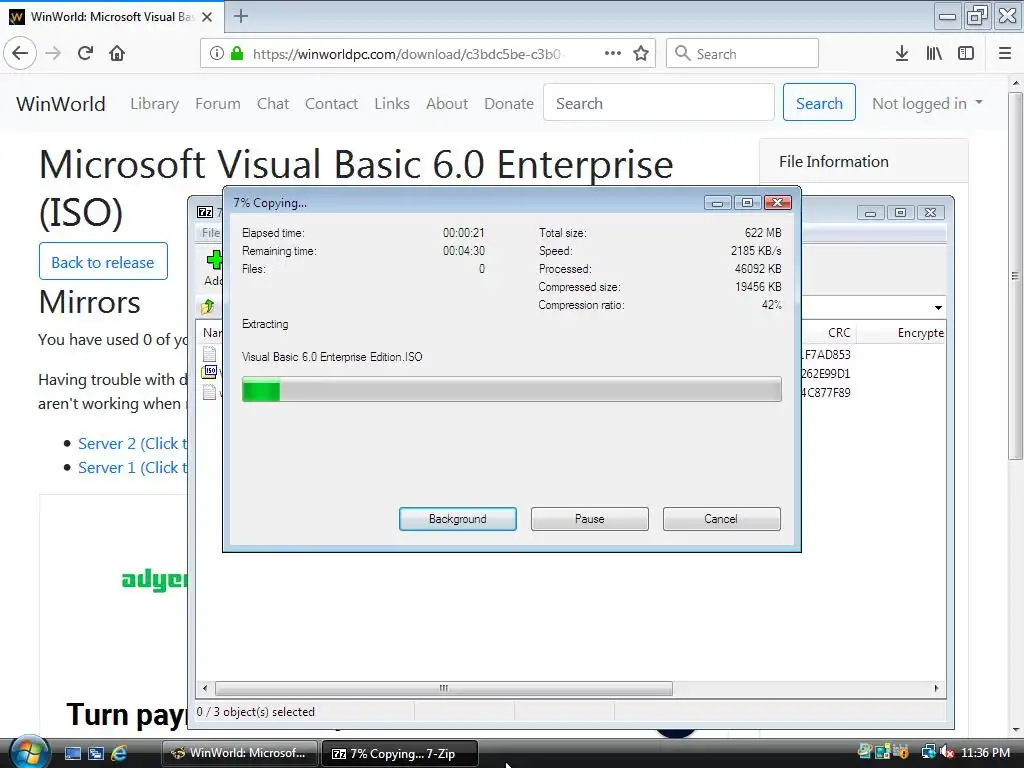The height and width of the screenshot is (768, 1024).
Task: Click the blue WinWorld Search button
Action: click(819, 103)
